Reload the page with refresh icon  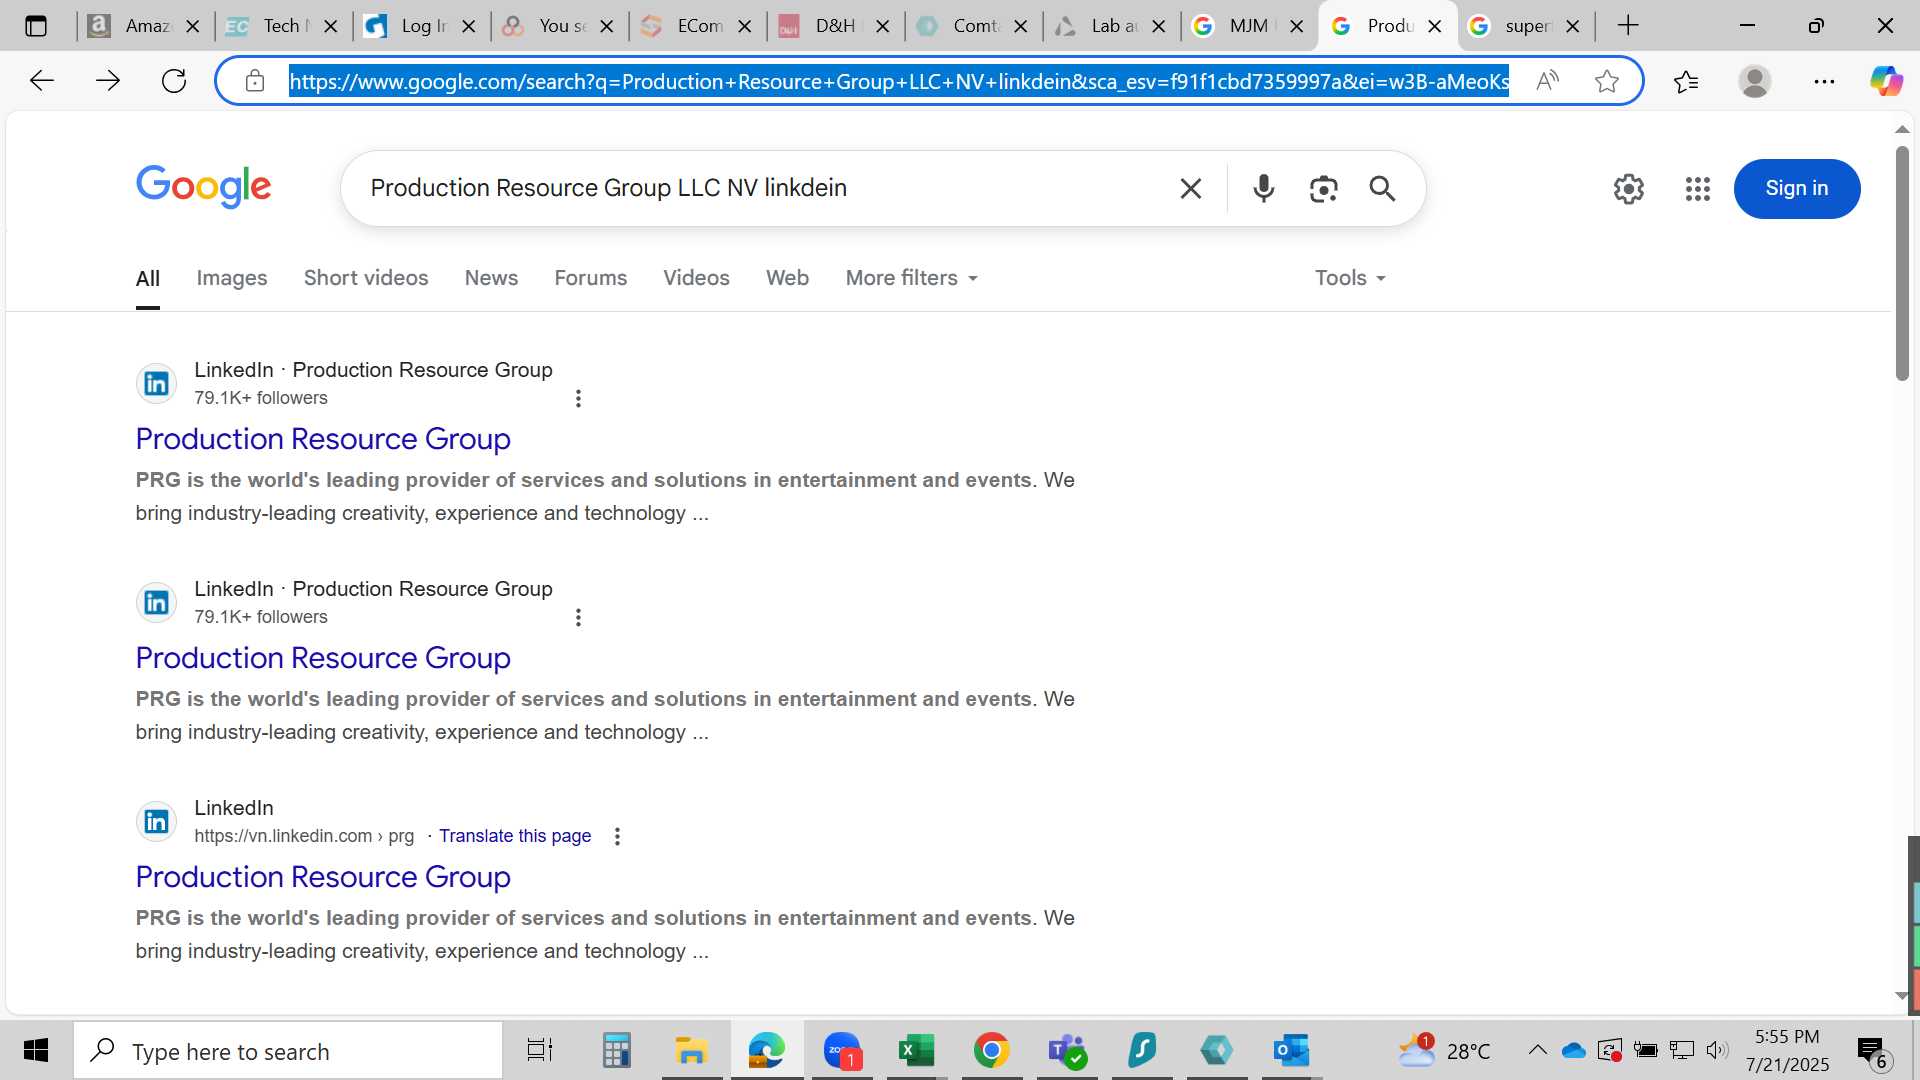(174, 81)
